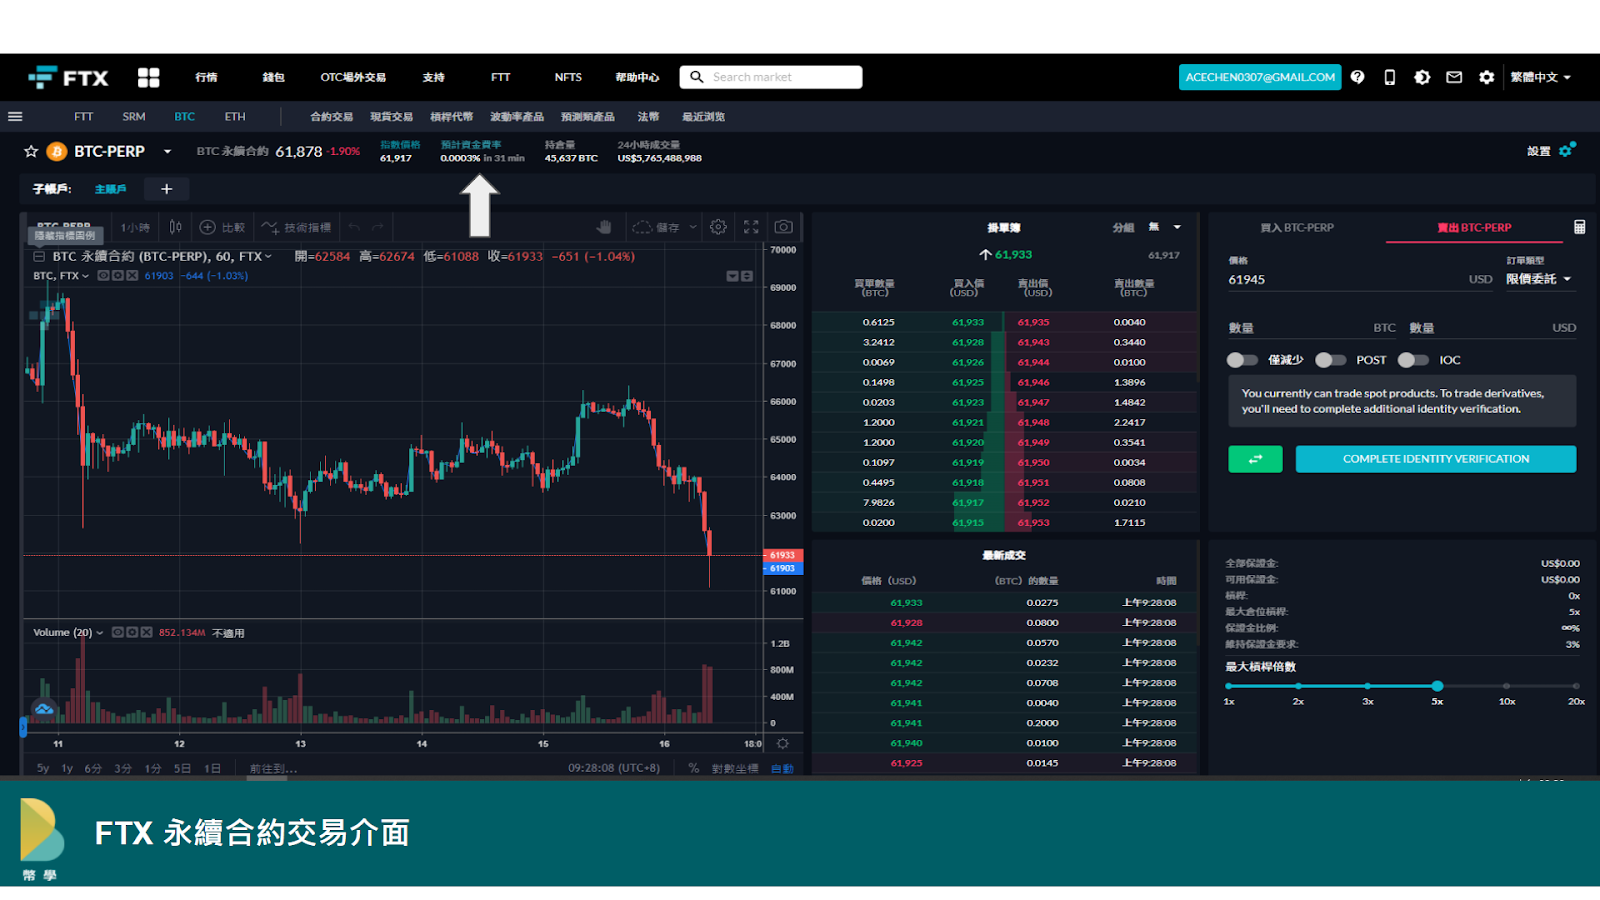Toggle auto scale (自動)
The width and height of the screenshot is (1600, 900).
pos(783,768)
